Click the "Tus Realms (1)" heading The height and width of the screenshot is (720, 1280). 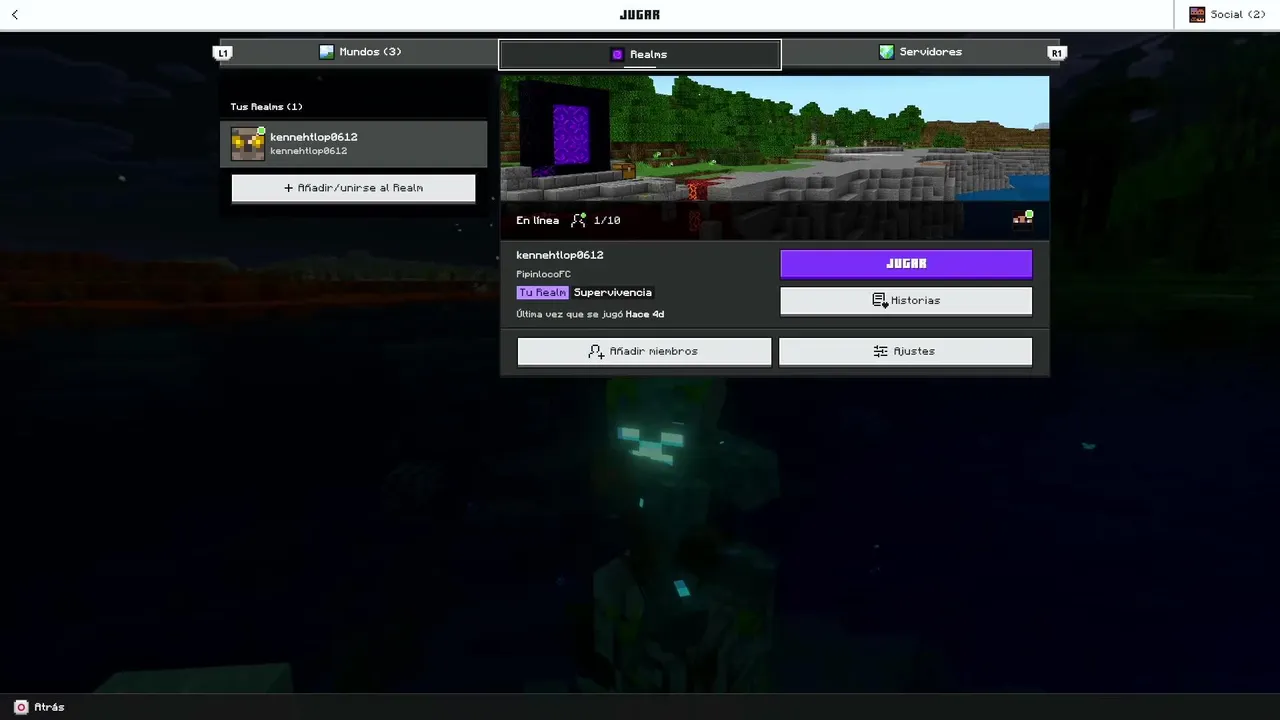pyautogui.click(x=266, y=107)
